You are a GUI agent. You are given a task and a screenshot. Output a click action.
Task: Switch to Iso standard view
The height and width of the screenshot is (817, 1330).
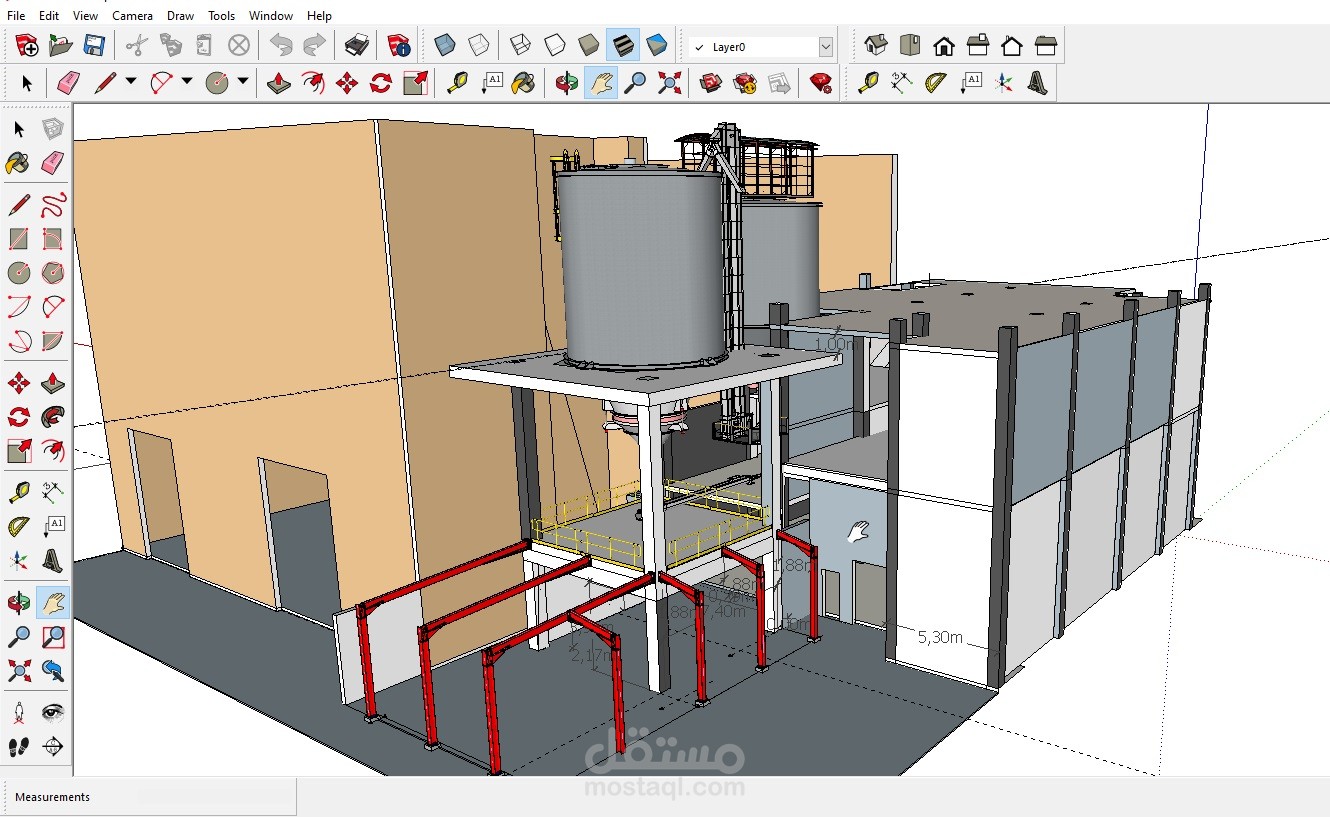click(x=876, y=45)
